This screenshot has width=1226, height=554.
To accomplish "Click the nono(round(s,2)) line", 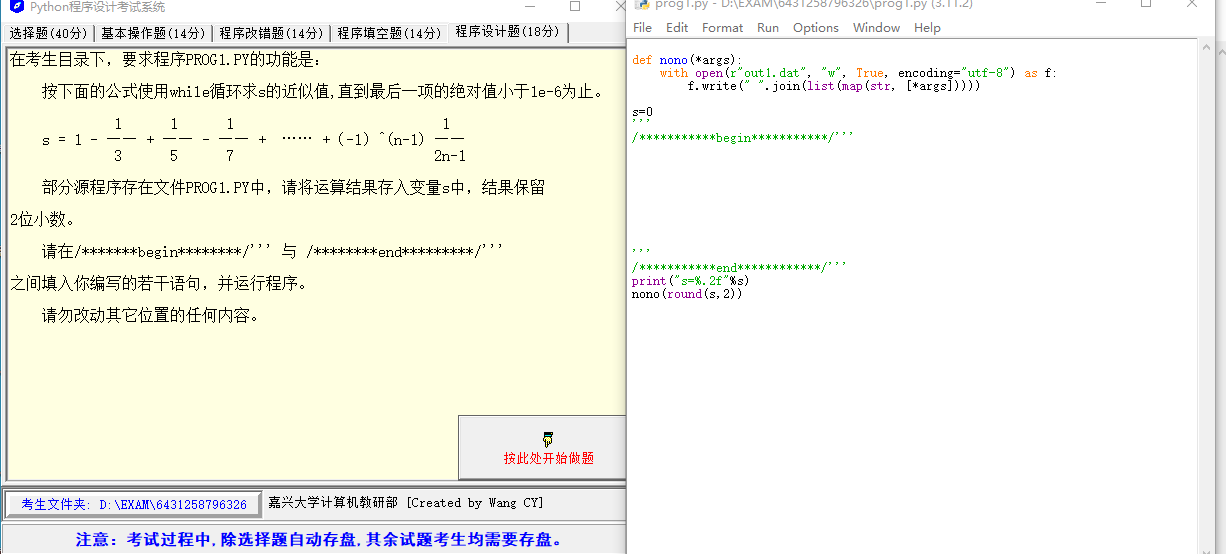I will click(x=687, y=293).
